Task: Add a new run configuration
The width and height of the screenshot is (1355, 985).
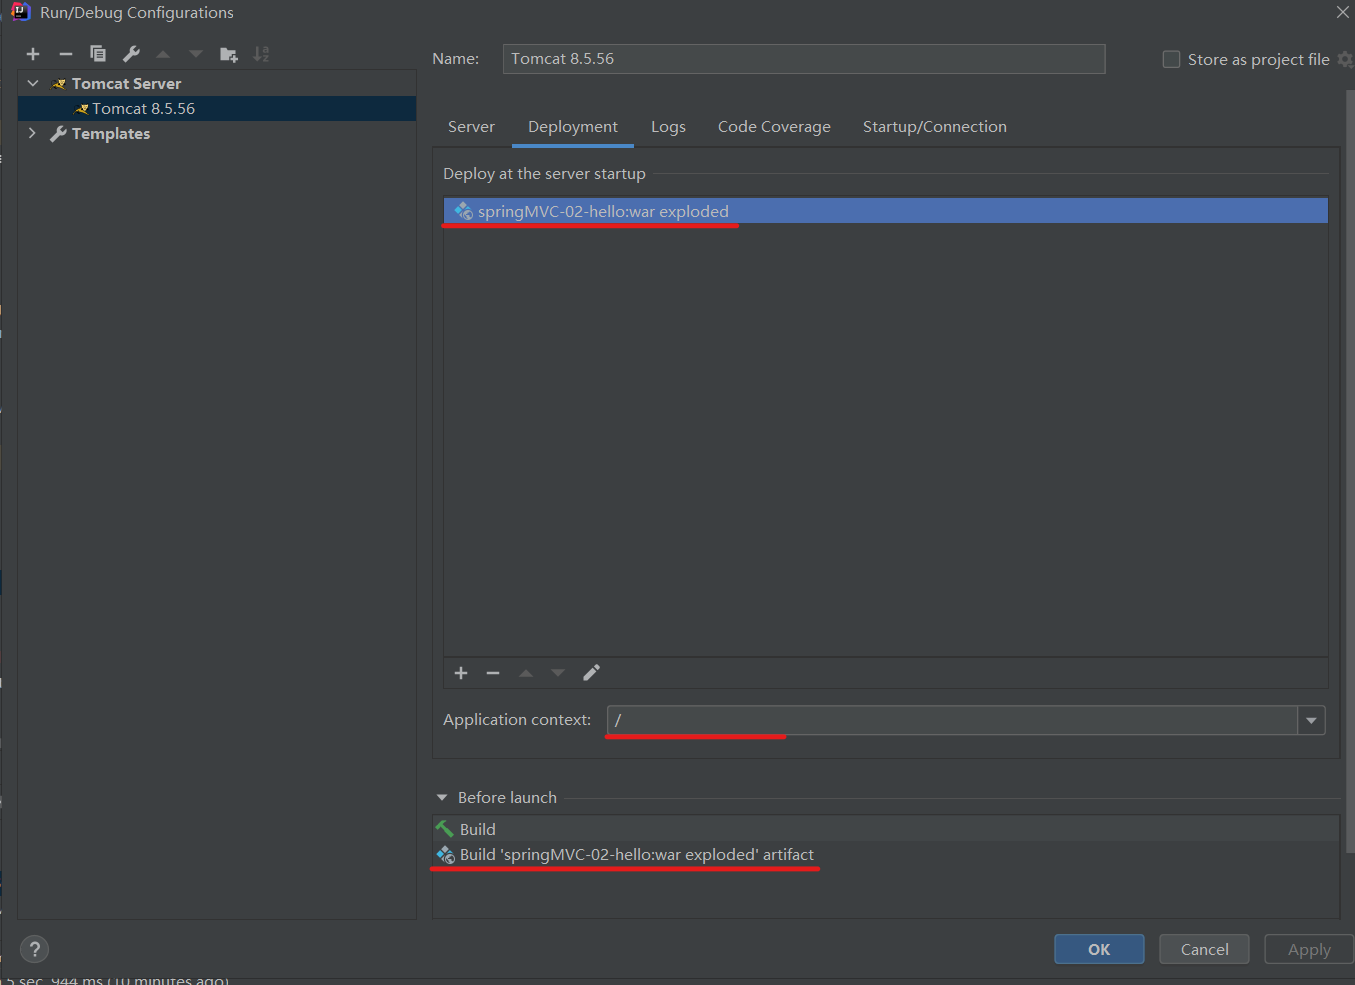Action: click(x=33, y=53)
